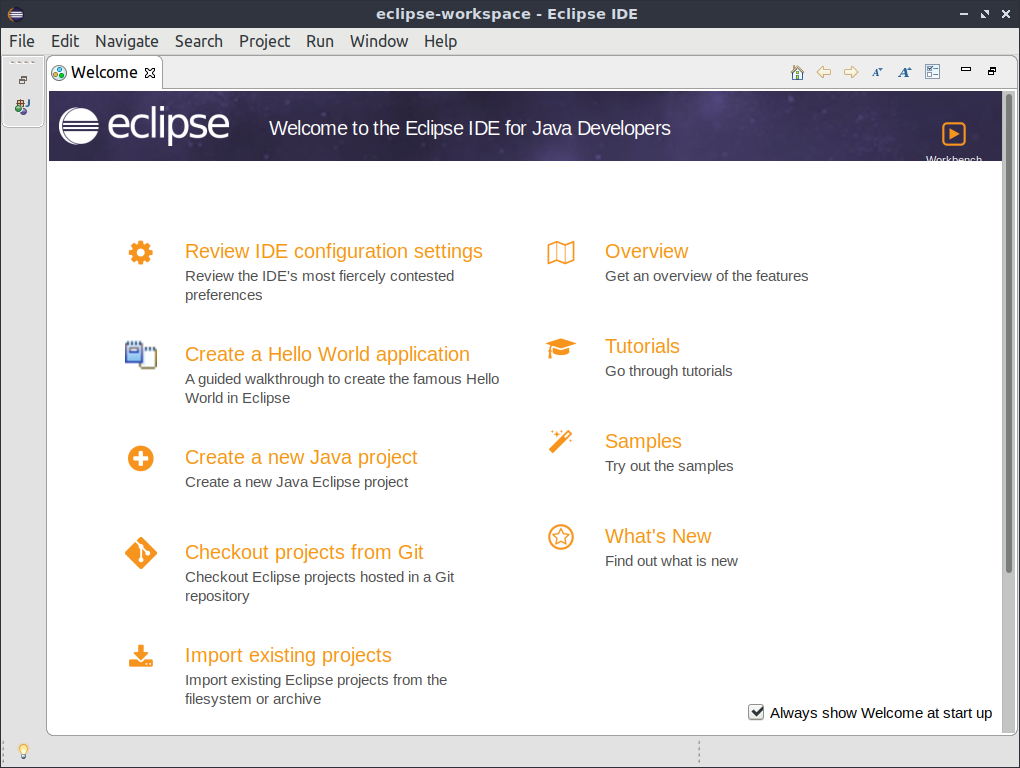Click the banner welcome heading text
1020x768 pixels.
470,128
